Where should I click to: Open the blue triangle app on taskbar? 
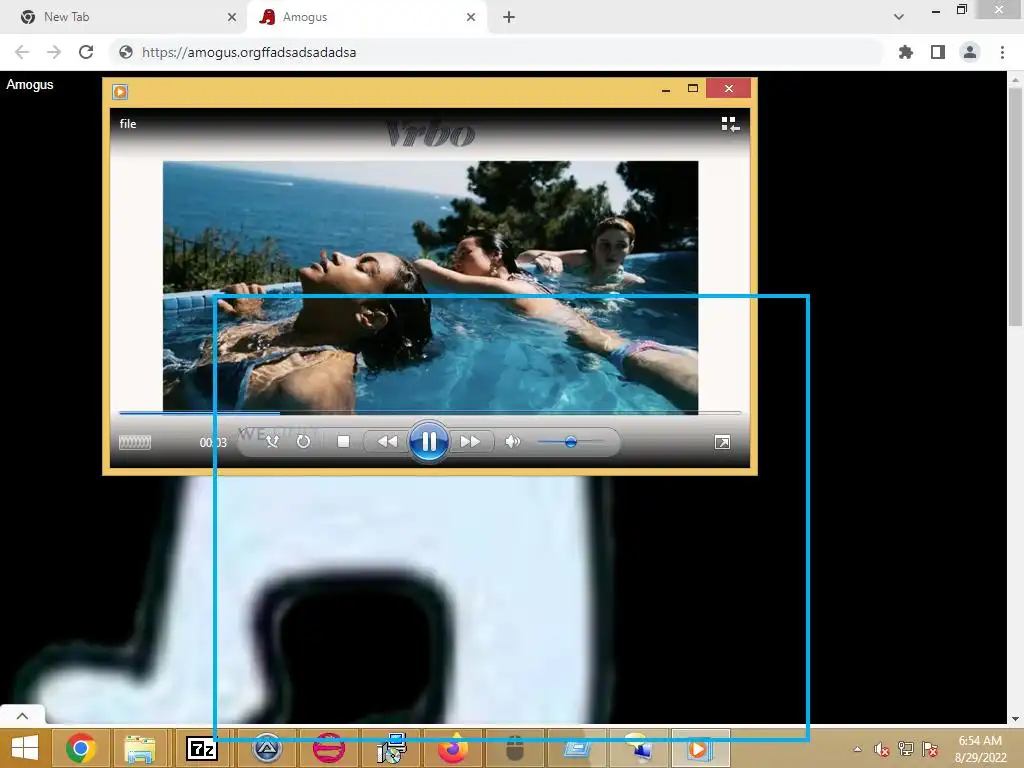[266, 748]
